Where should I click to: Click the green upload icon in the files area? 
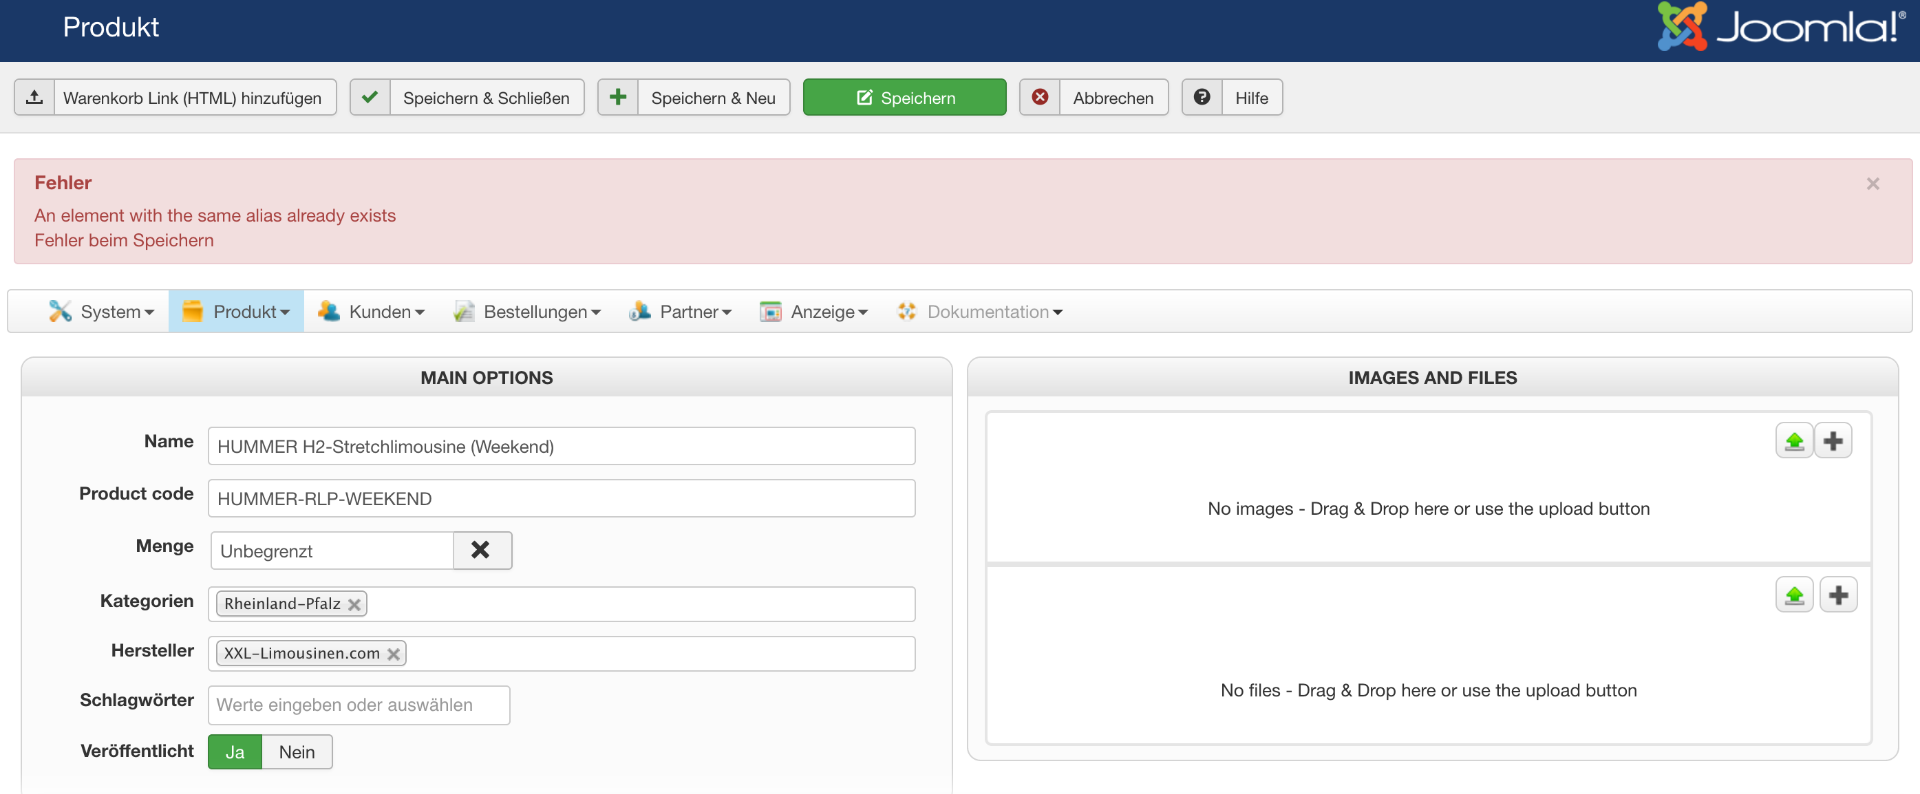point(1795,596)
